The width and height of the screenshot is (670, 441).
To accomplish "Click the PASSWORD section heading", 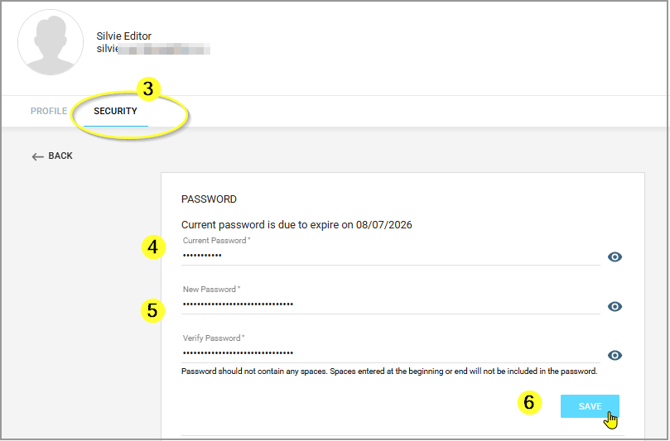I will pos(208,199).
